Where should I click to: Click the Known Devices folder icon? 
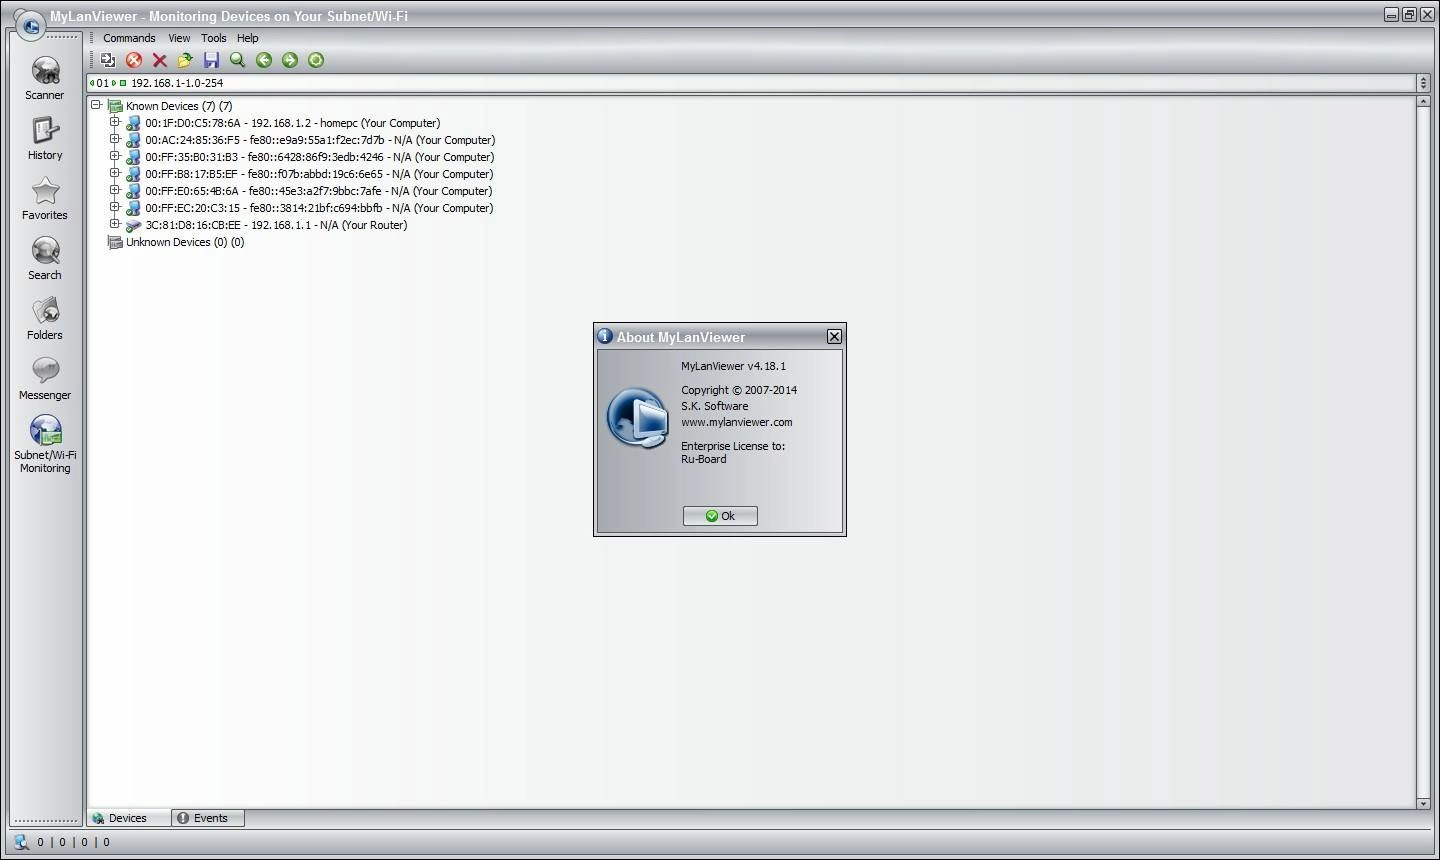click(115, 106)
